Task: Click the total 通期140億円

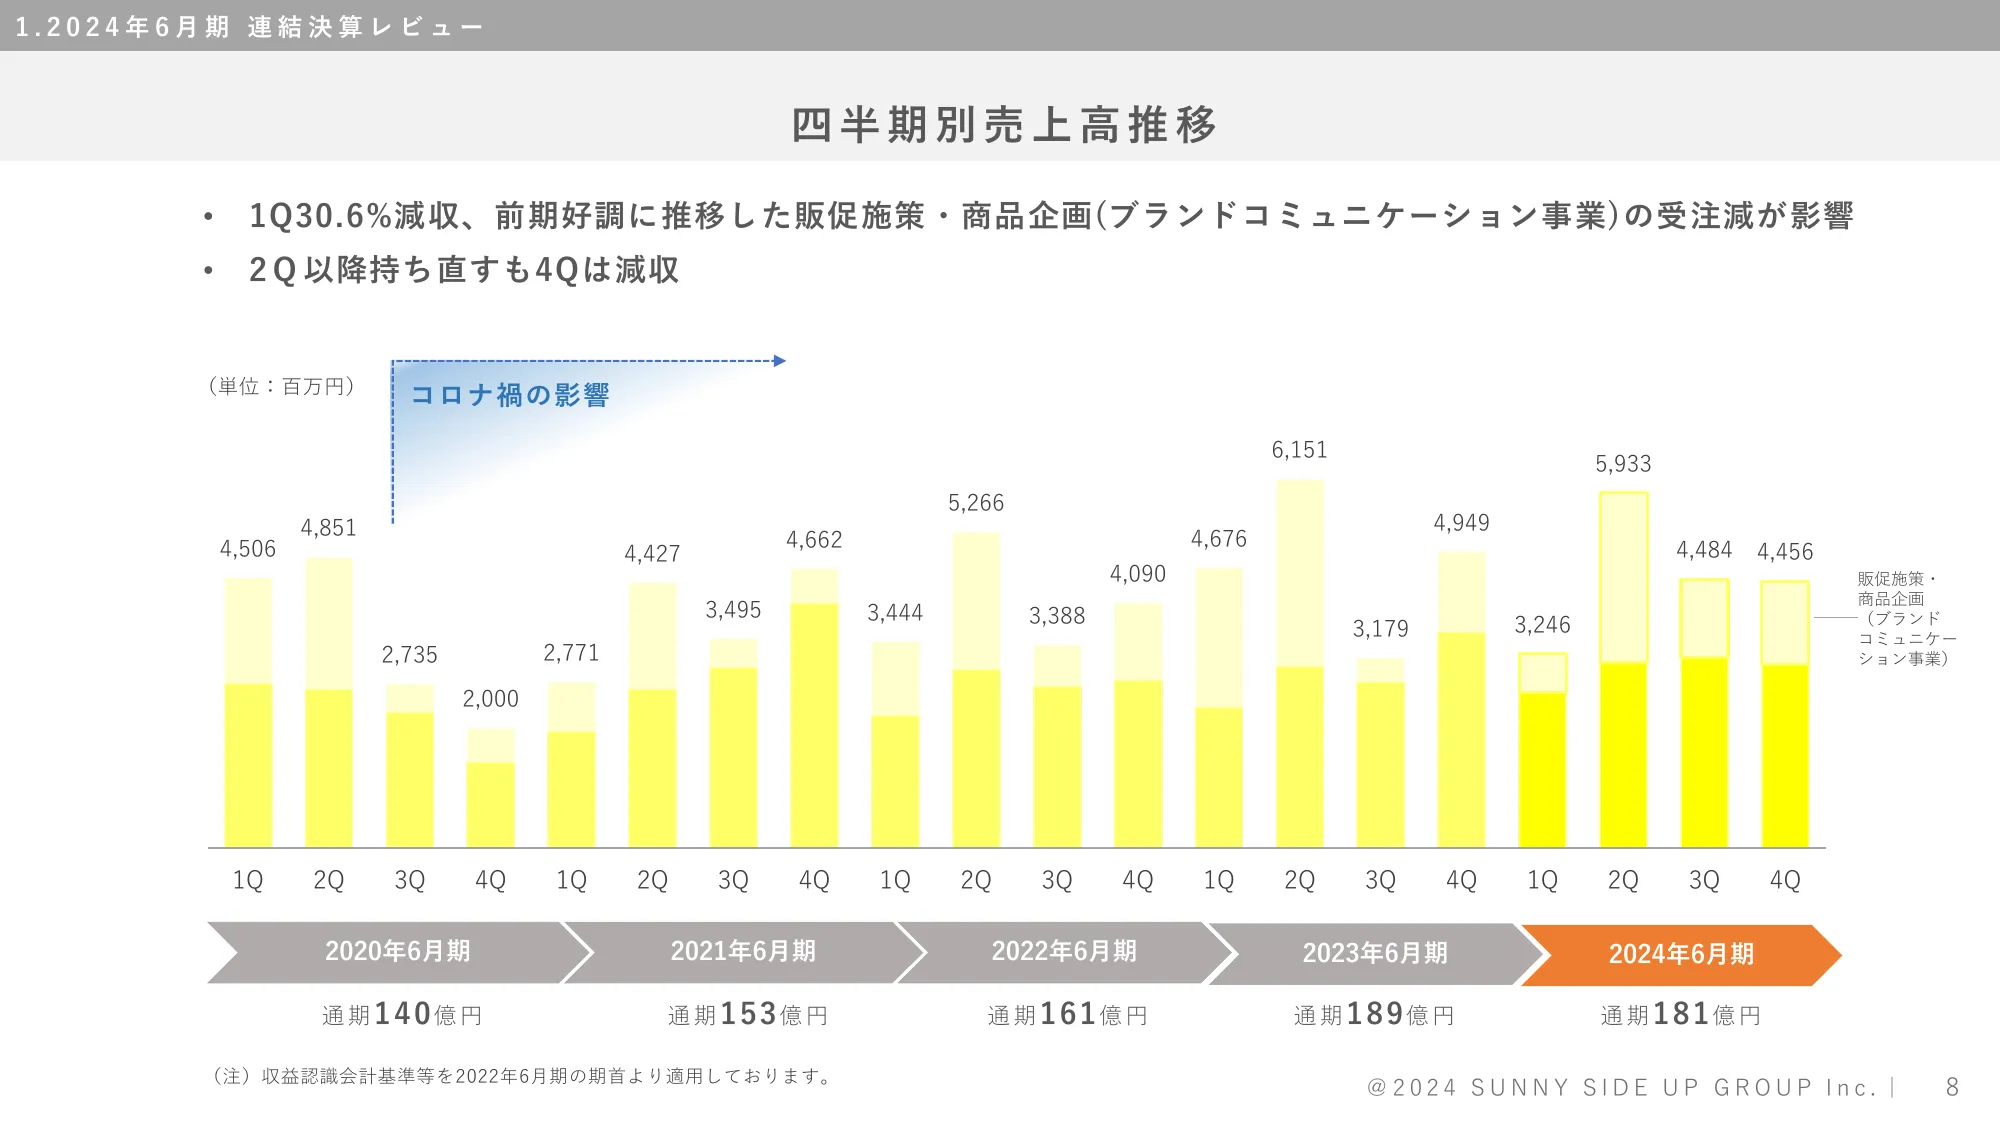Action: [402, 1014]
